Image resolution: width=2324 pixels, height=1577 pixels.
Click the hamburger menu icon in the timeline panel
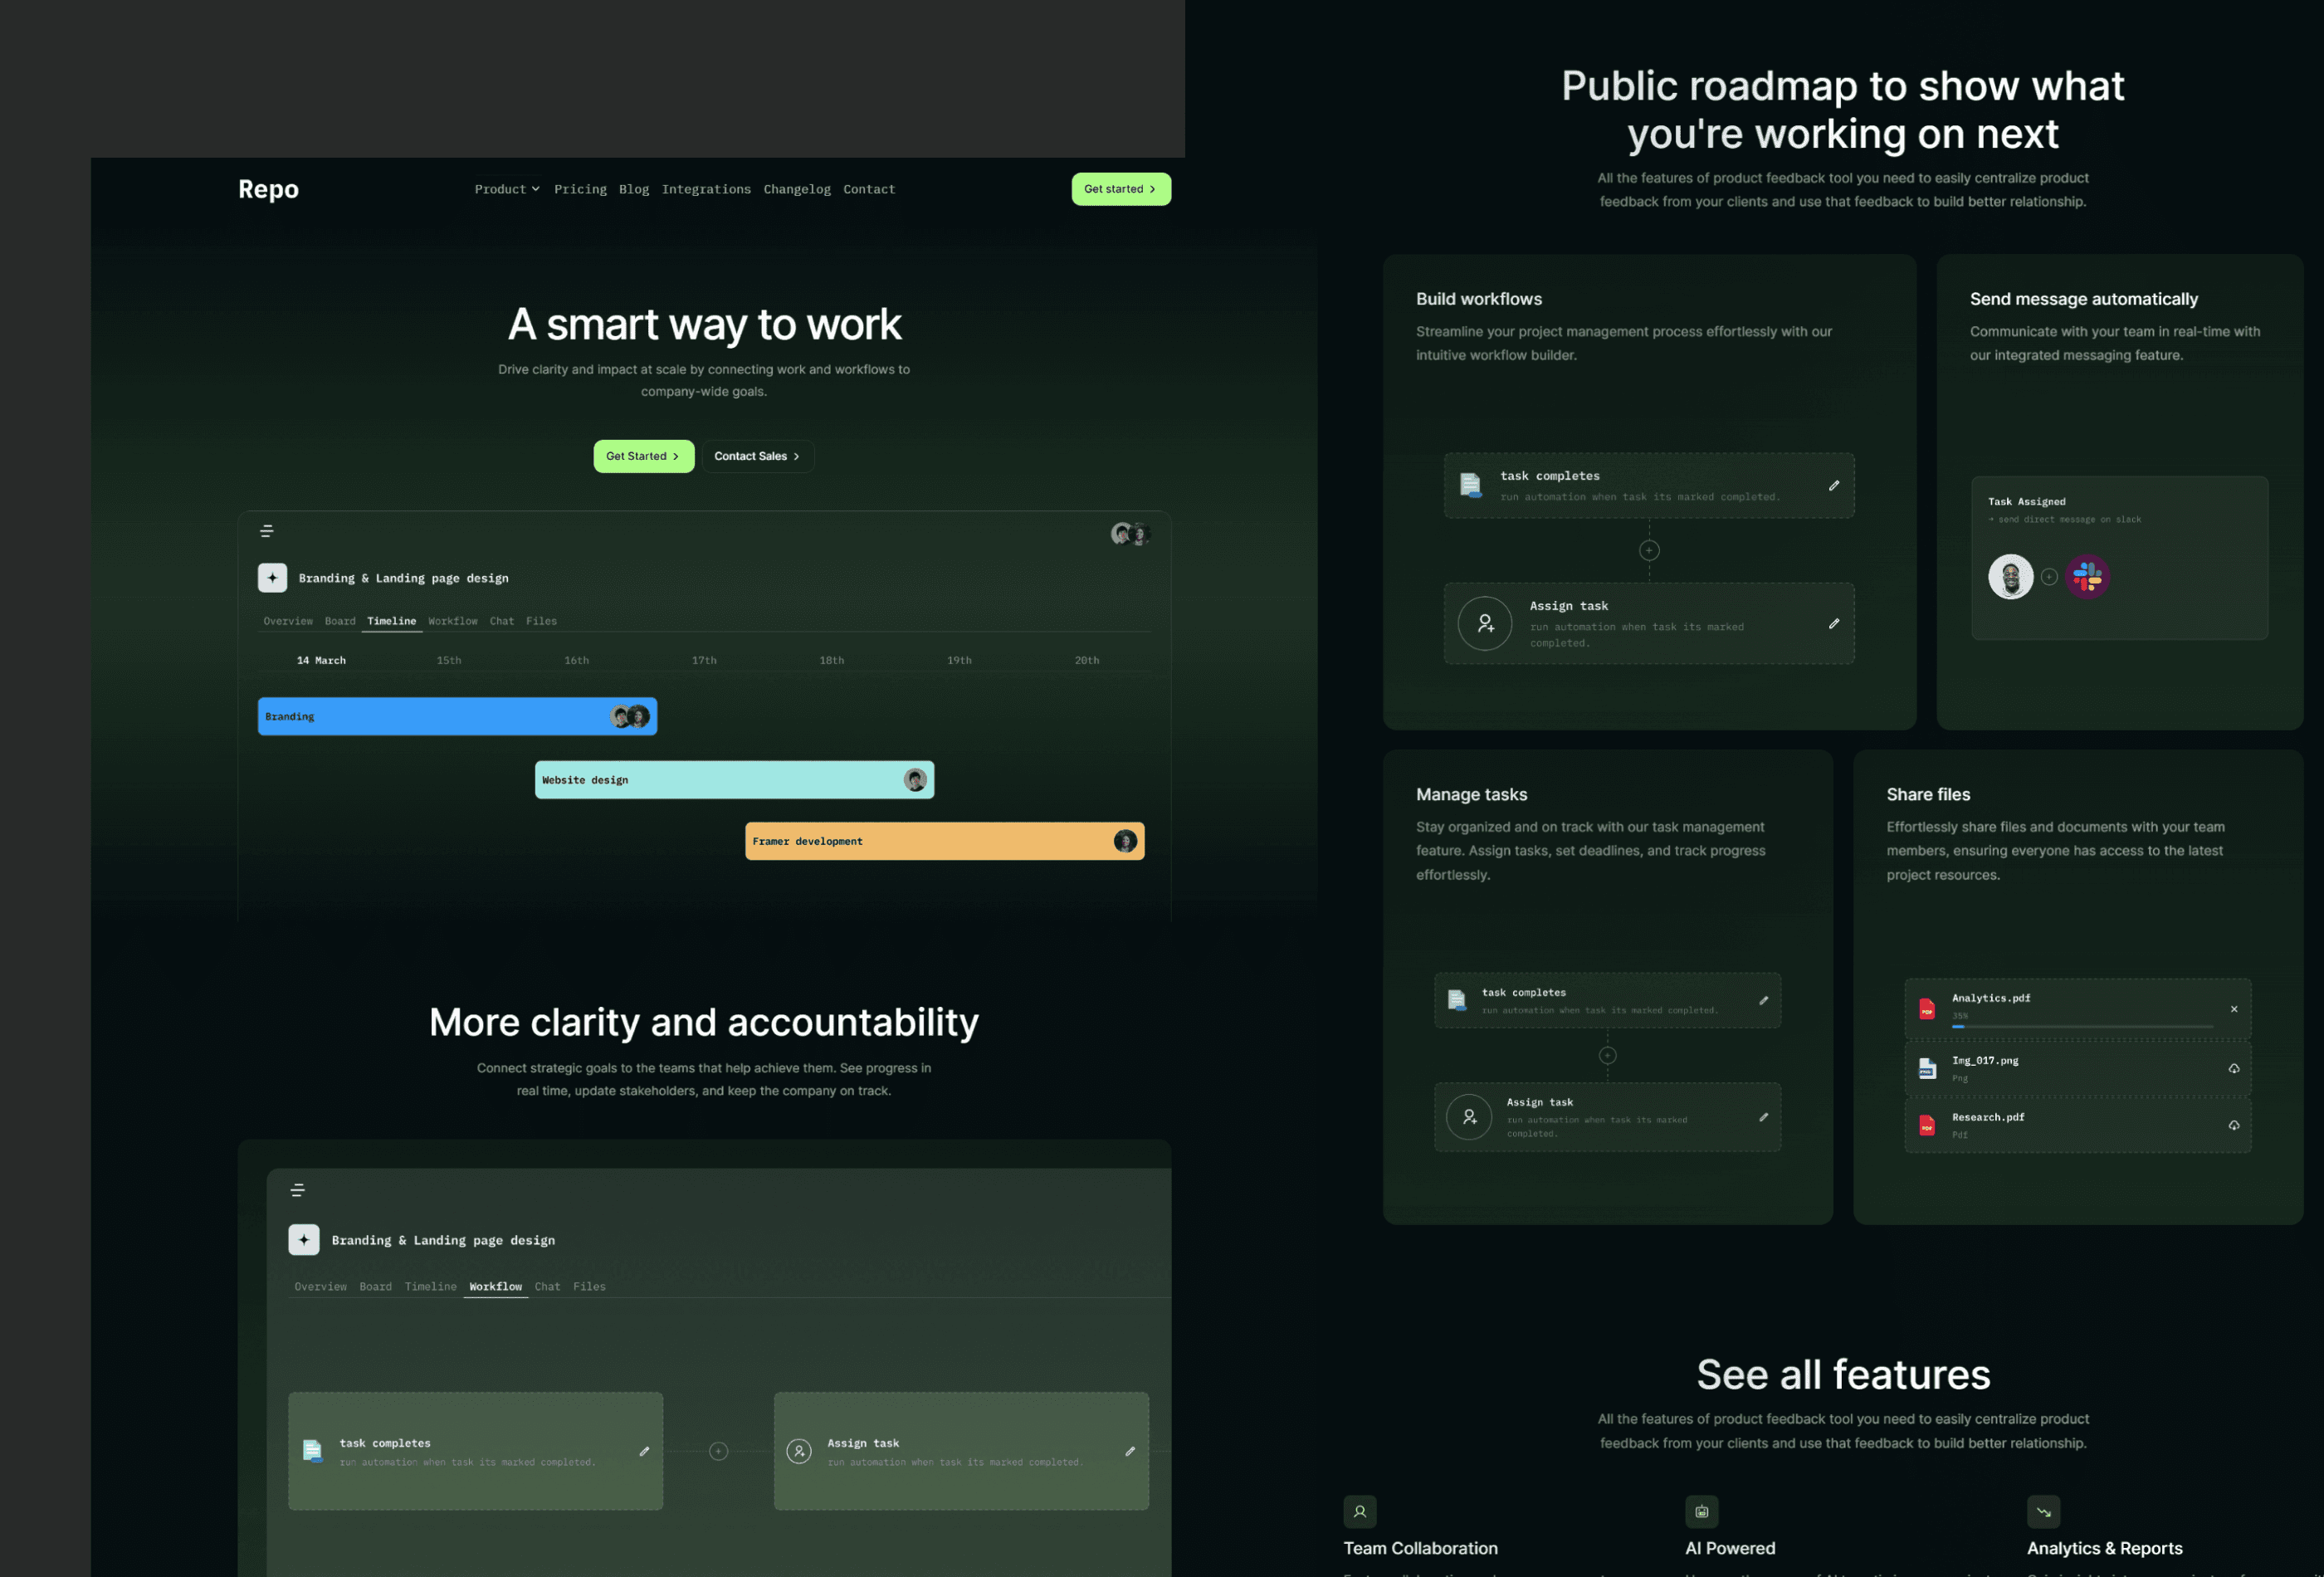(267, 531)
